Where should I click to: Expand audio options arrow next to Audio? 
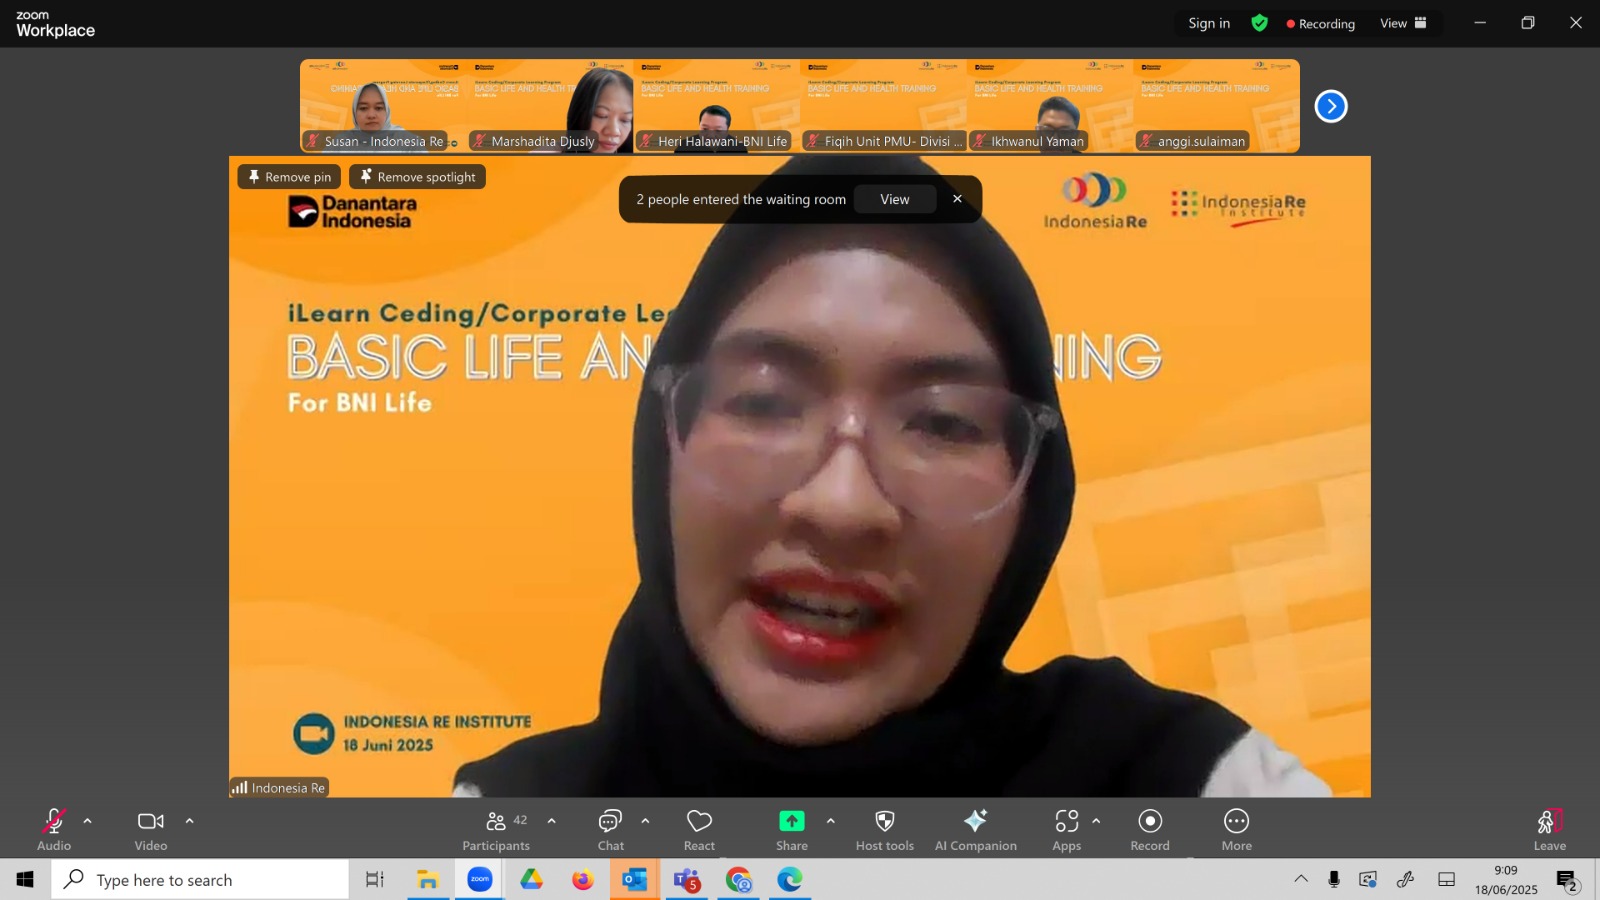click(87, 821)
